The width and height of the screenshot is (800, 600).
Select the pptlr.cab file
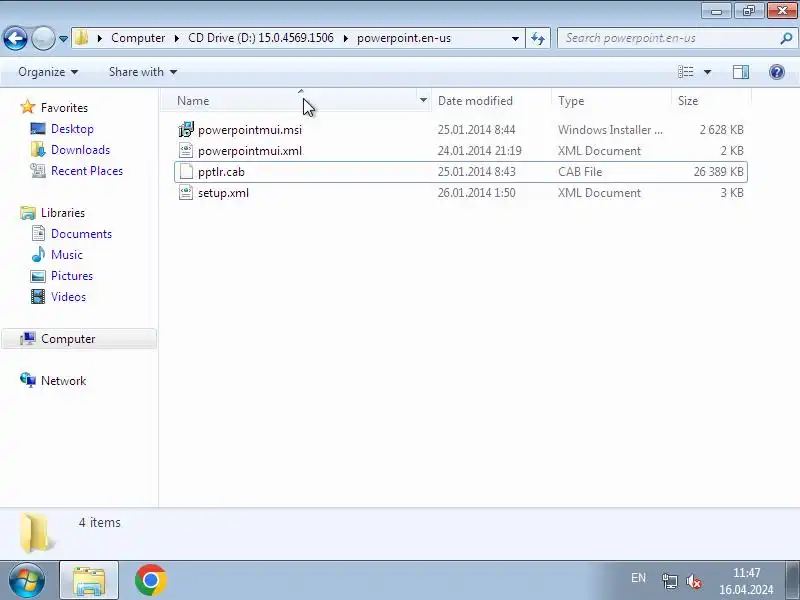point(461,172)
